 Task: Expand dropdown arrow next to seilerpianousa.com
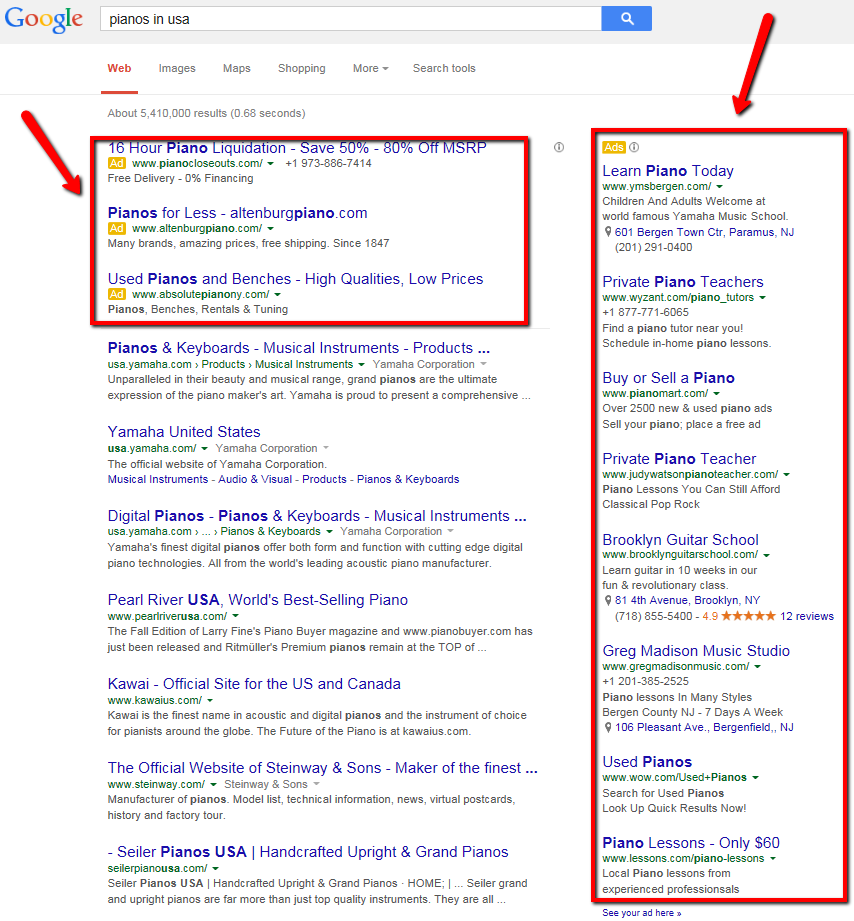pos(215,869)
